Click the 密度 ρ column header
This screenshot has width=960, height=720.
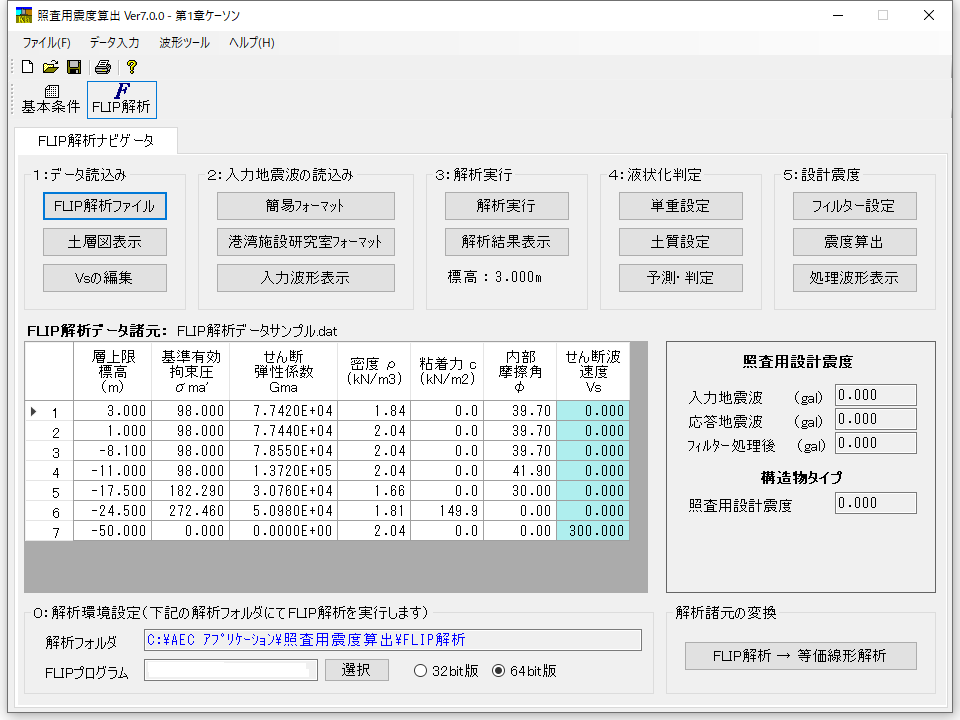374,372
